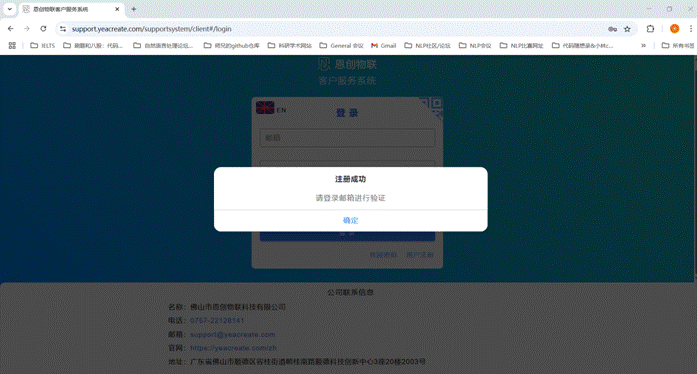This screenshot has width=697, height=374.
Task: Open the password key icon in address bar
Action: (x=612, y=29)
